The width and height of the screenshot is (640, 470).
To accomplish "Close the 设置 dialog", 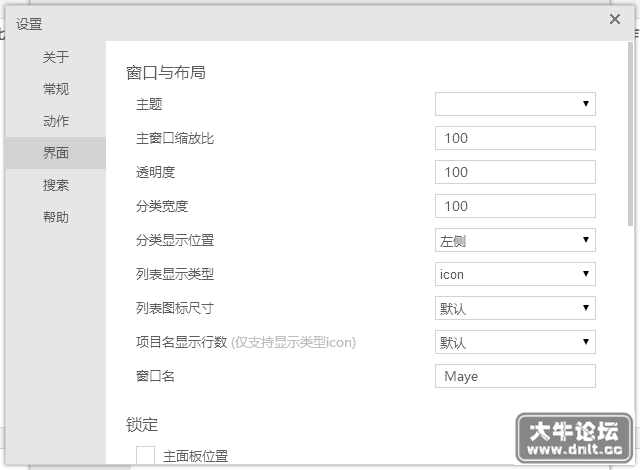I will 615,19.
